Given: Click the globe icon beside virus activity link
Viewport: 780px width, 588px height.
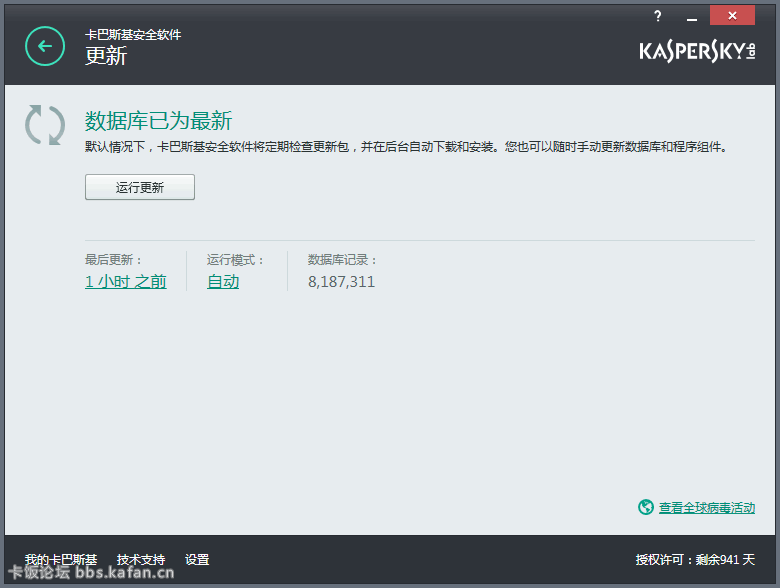Looking at the screenshot, I should [646, 507].
